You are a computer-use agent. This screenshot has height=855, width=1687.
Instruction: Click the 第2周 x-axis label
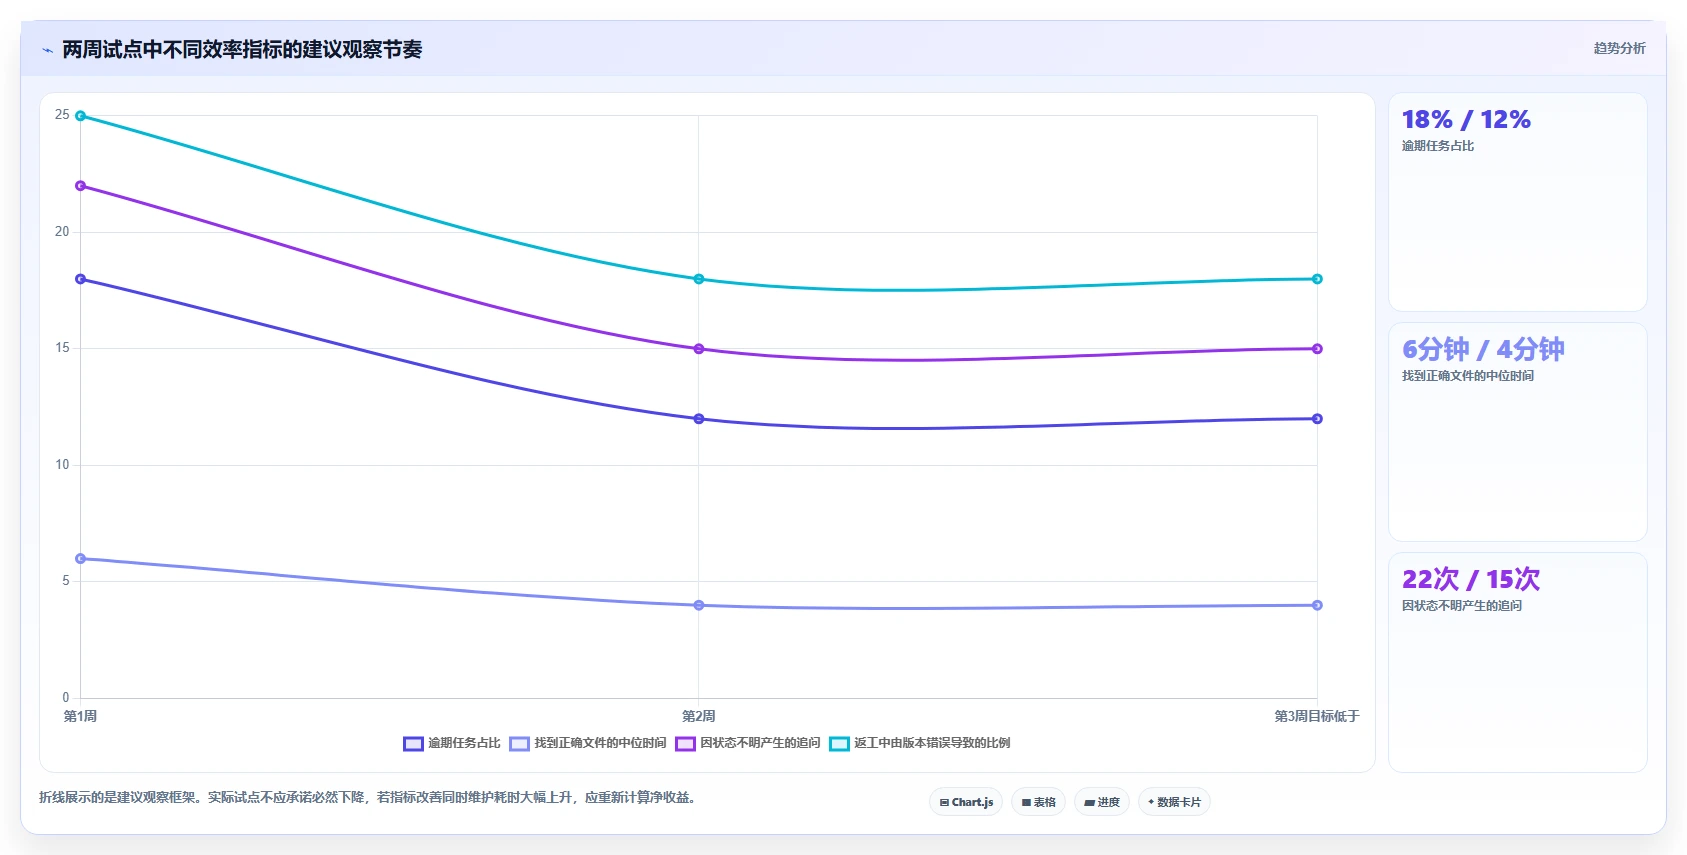coord(699,716)
